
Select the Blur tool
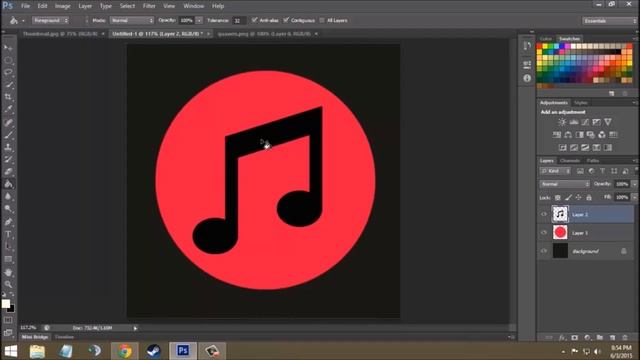(x=8, y=196)
